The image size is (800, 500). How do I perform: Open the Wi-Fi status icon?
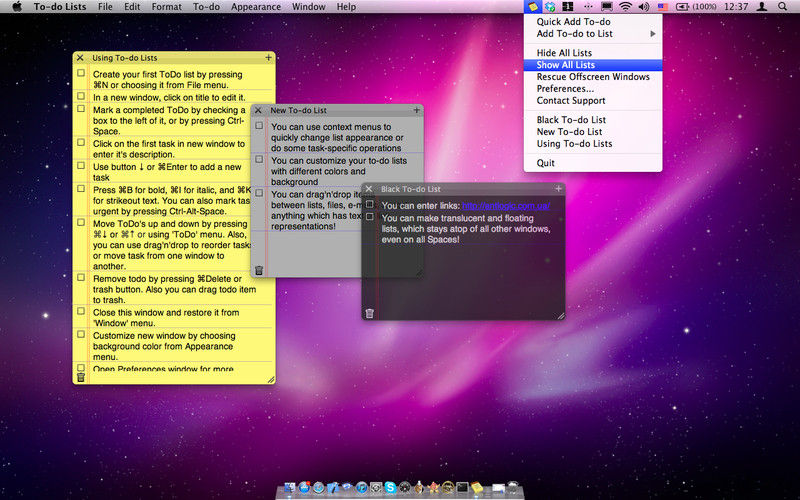pos(625,7)
